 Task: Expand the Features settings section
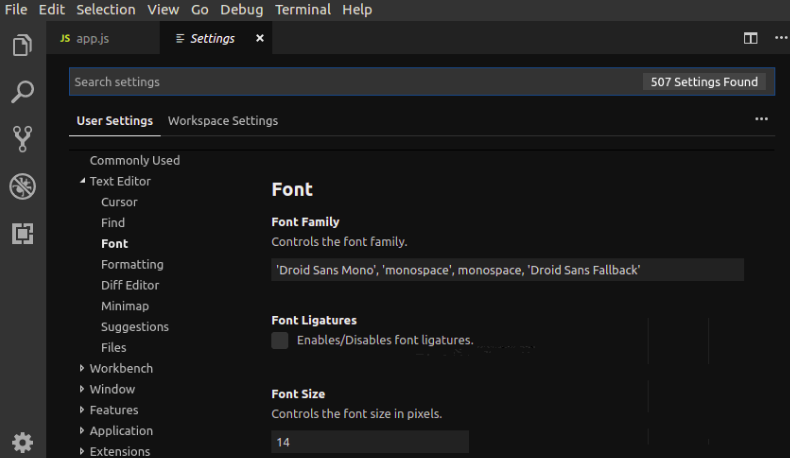pos(82,410)
